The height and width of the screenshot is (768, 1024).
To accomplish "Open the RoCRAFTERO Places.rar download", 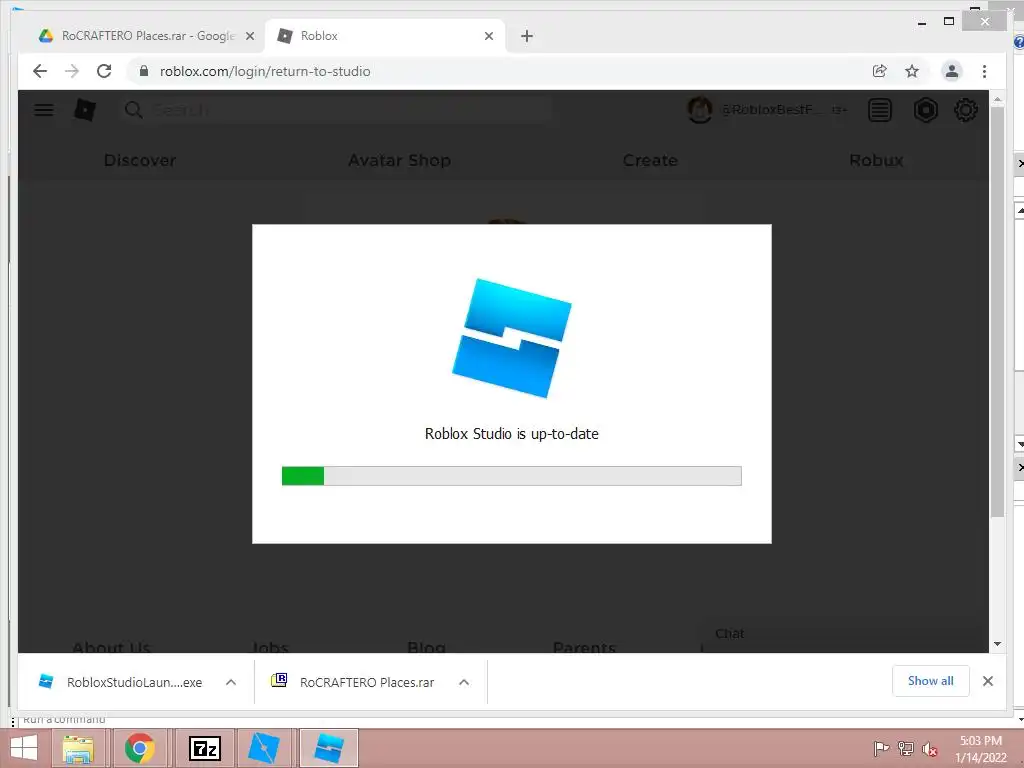I will pos(353,682).
